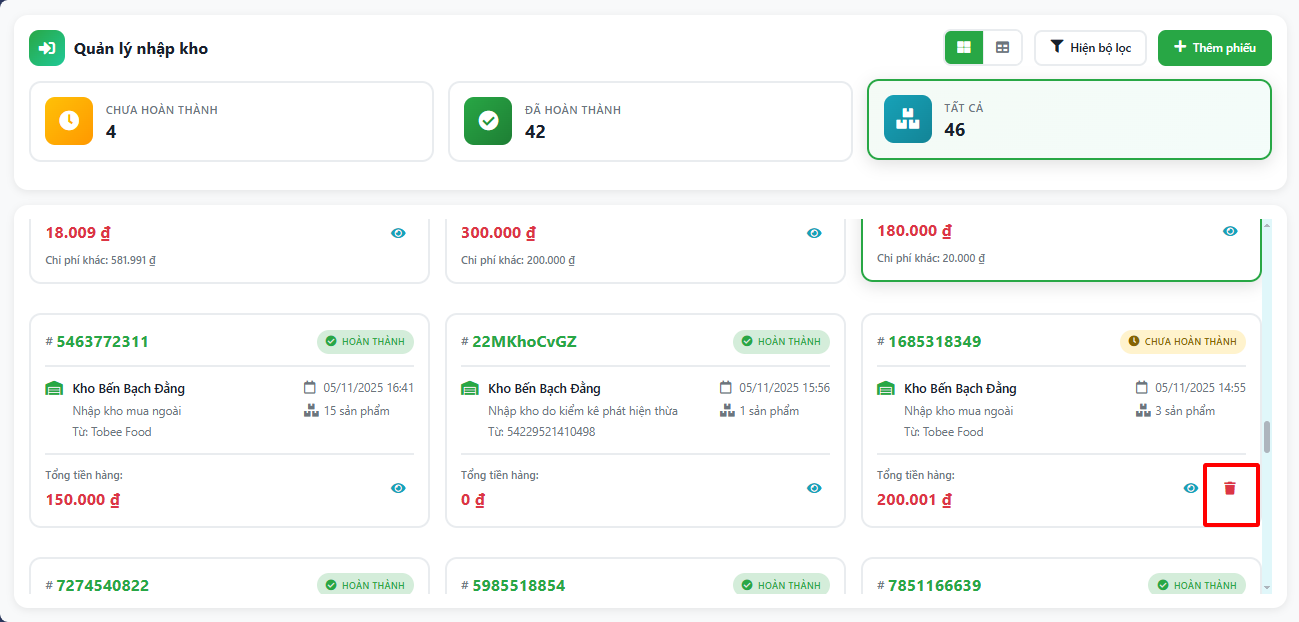Click the Quản lý nhập kho header icon
Image resolution: width=1299 pixels, height=622 pixels.
coord(46,48)
